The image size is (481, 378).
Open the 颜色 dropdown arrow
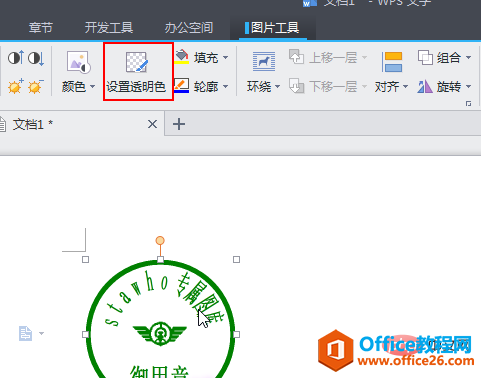tap(92, 87)
